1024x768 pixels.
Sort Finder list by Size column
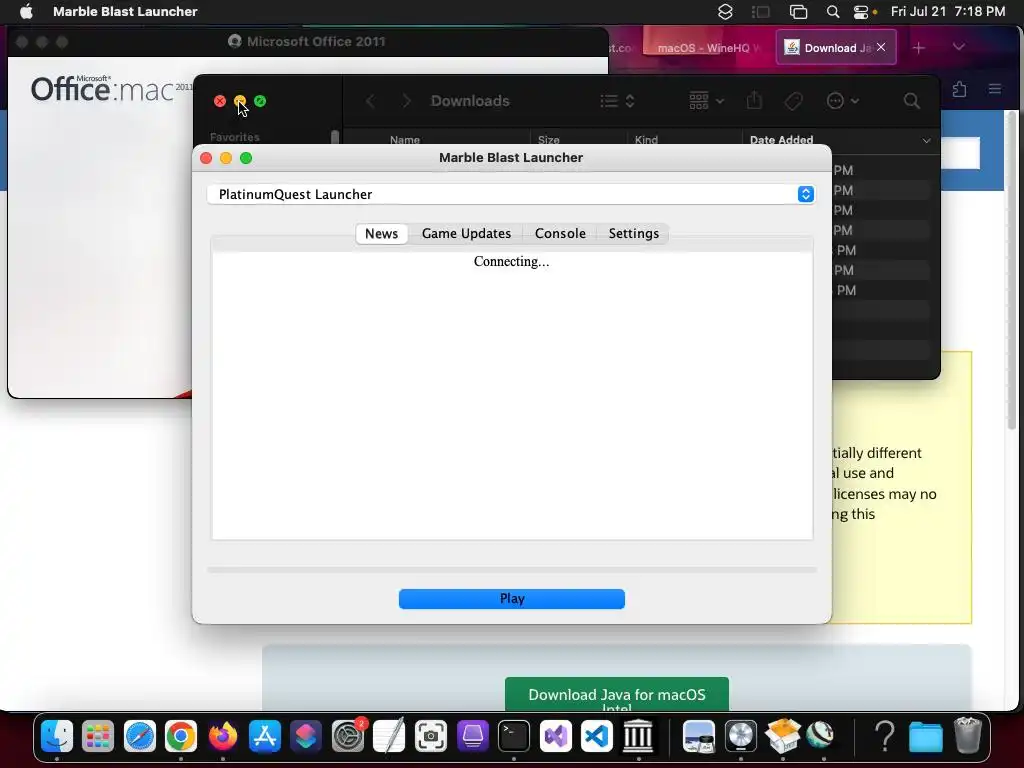click(x=549, y=140)
